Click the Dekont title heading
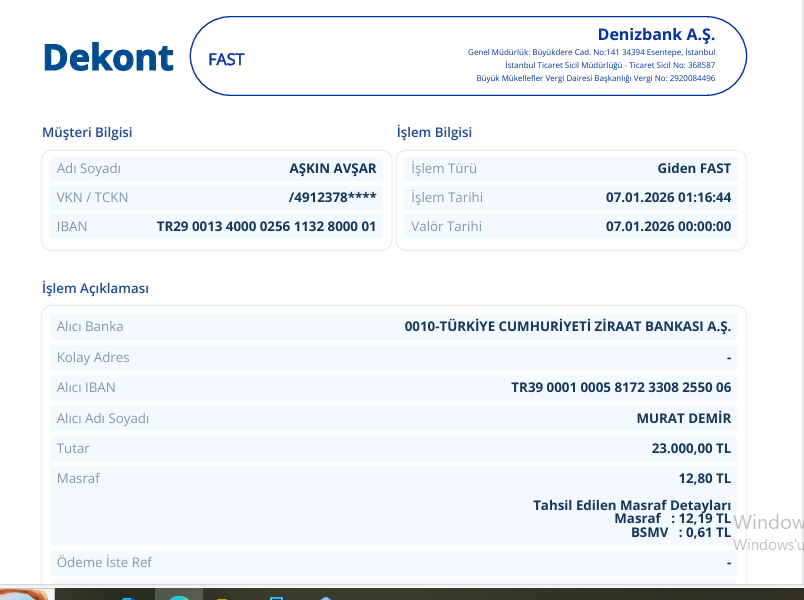 pyautogui.click(x=109, y=57)
